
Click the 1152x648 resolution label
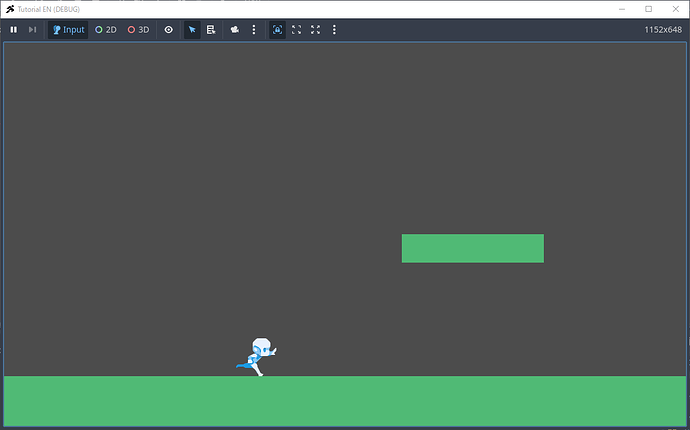[x=663, y=30]
